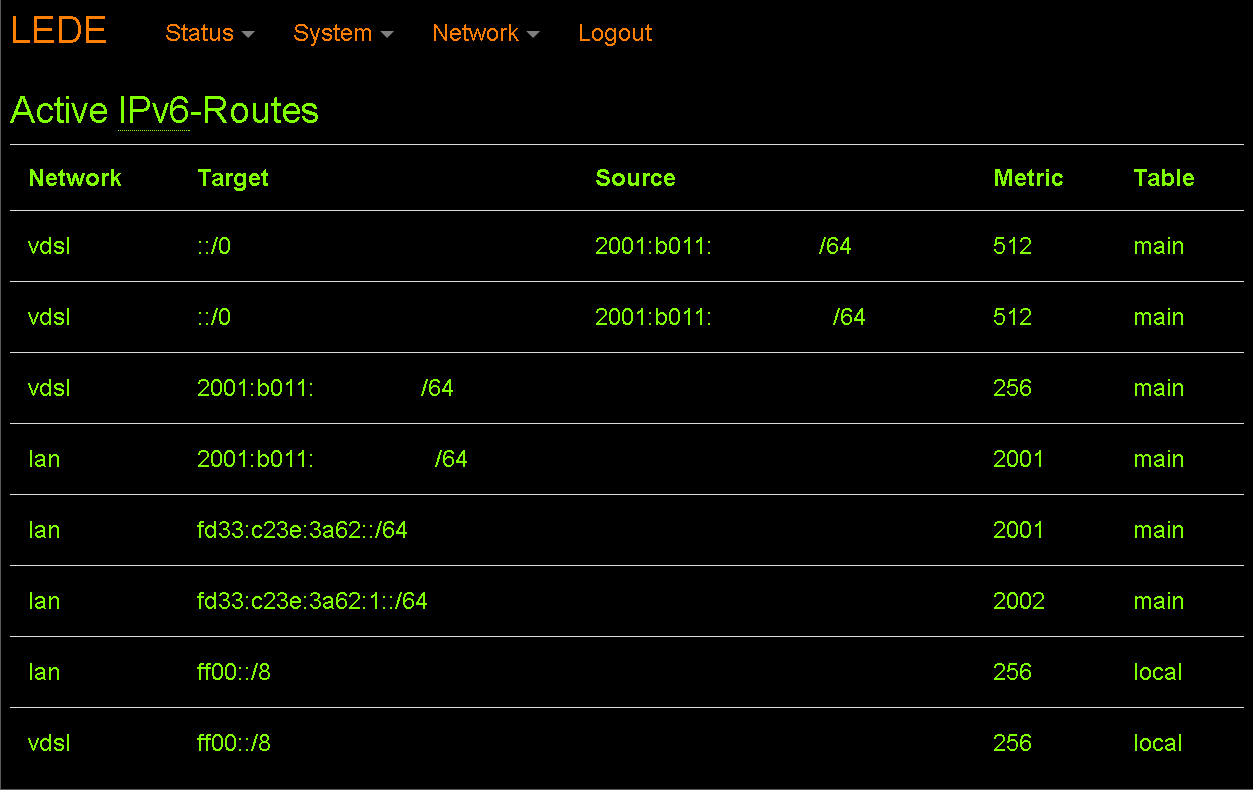The image size is (1253, 790).
Task: Select ff00::/8 target in the vdsl row
Action: (234, 743)
